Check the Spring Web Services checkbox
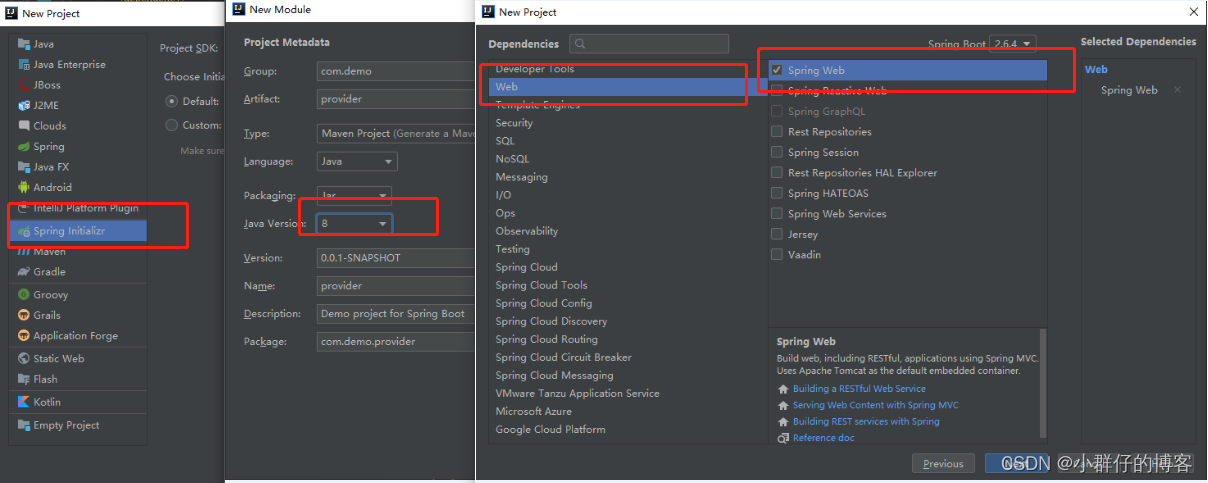This screenshot has width=1208, height=483. point(777,214)
